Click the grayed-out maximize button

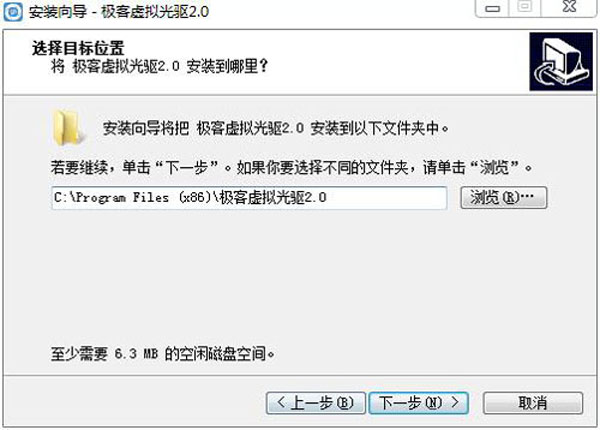(x=525, y=7)
